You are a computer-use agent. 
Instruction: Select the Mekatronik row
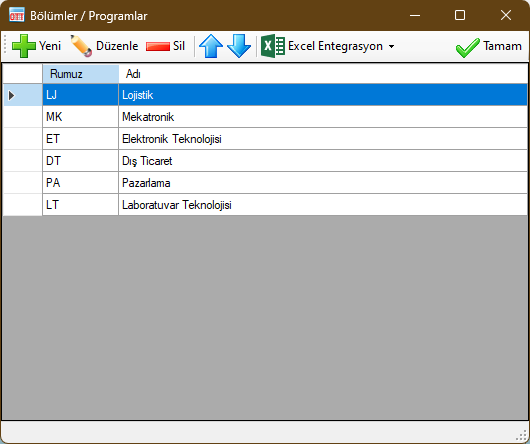click(x=265, y=117)
